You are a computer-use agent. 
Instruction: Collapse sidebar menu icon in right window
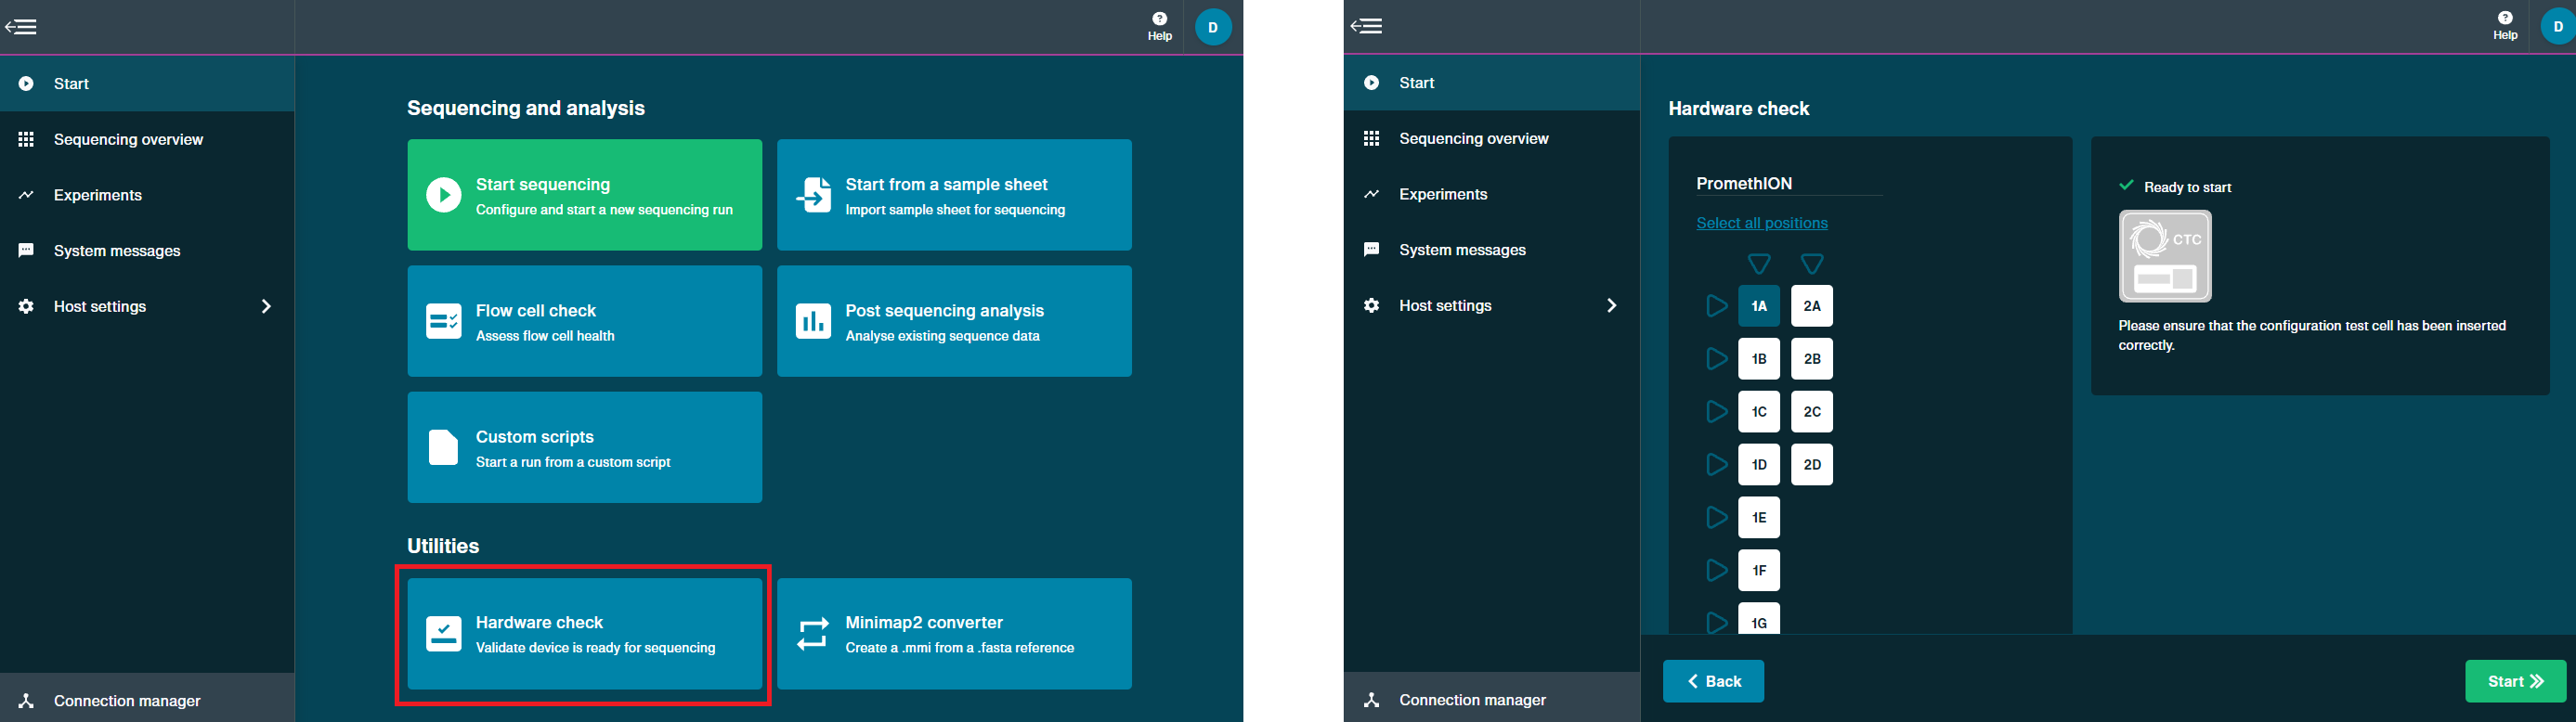1366,26
